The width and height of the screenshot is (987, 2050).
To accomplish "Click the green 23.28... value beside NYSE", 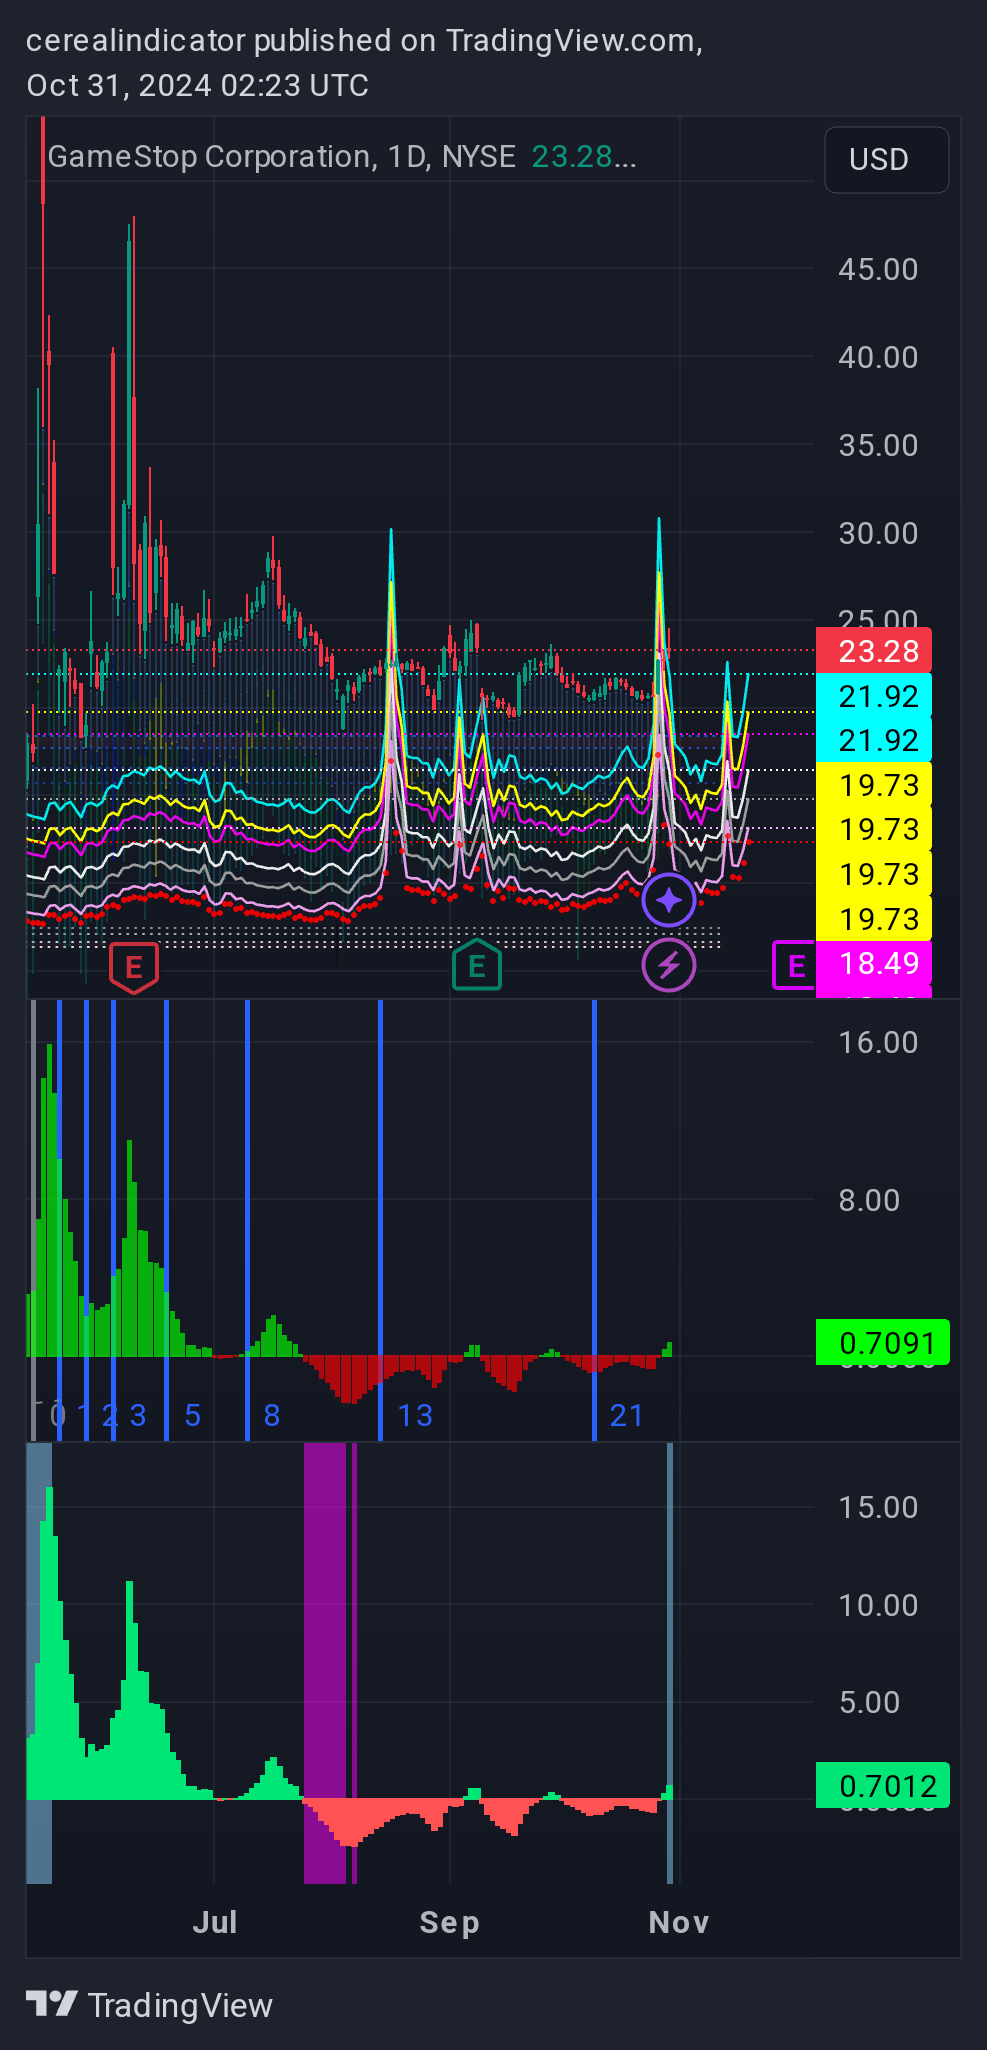I will point(583,157).
